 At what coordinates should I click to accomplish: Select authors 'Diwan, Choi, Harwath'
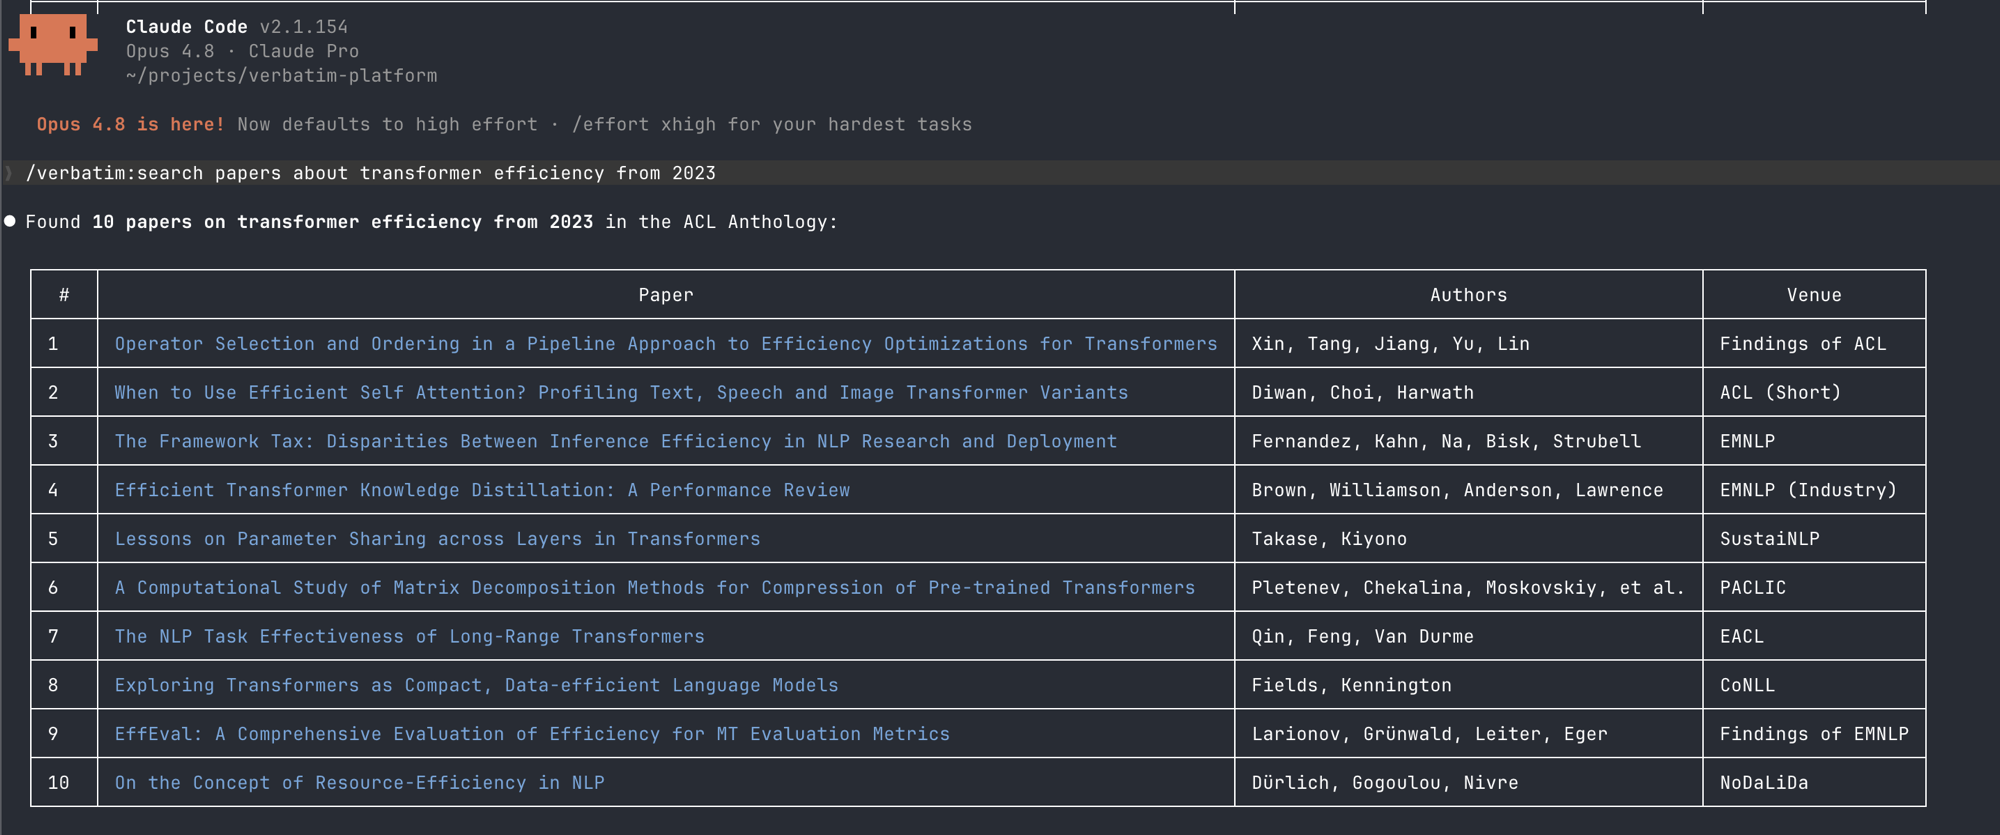[1362, 393]
